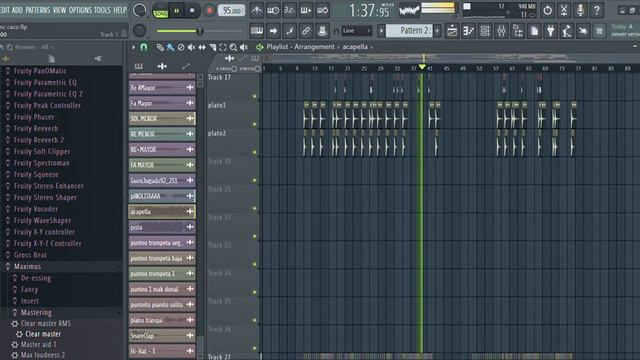Image resolution: width=640 pixels, height=360 pixels.
Task: Open the audio editor scissors icon
Action: pos(564,10)
